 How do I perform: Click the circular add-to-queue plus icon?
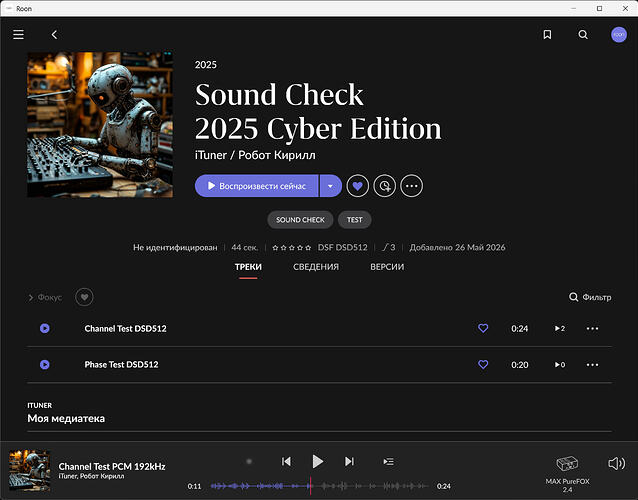[385, 186]
